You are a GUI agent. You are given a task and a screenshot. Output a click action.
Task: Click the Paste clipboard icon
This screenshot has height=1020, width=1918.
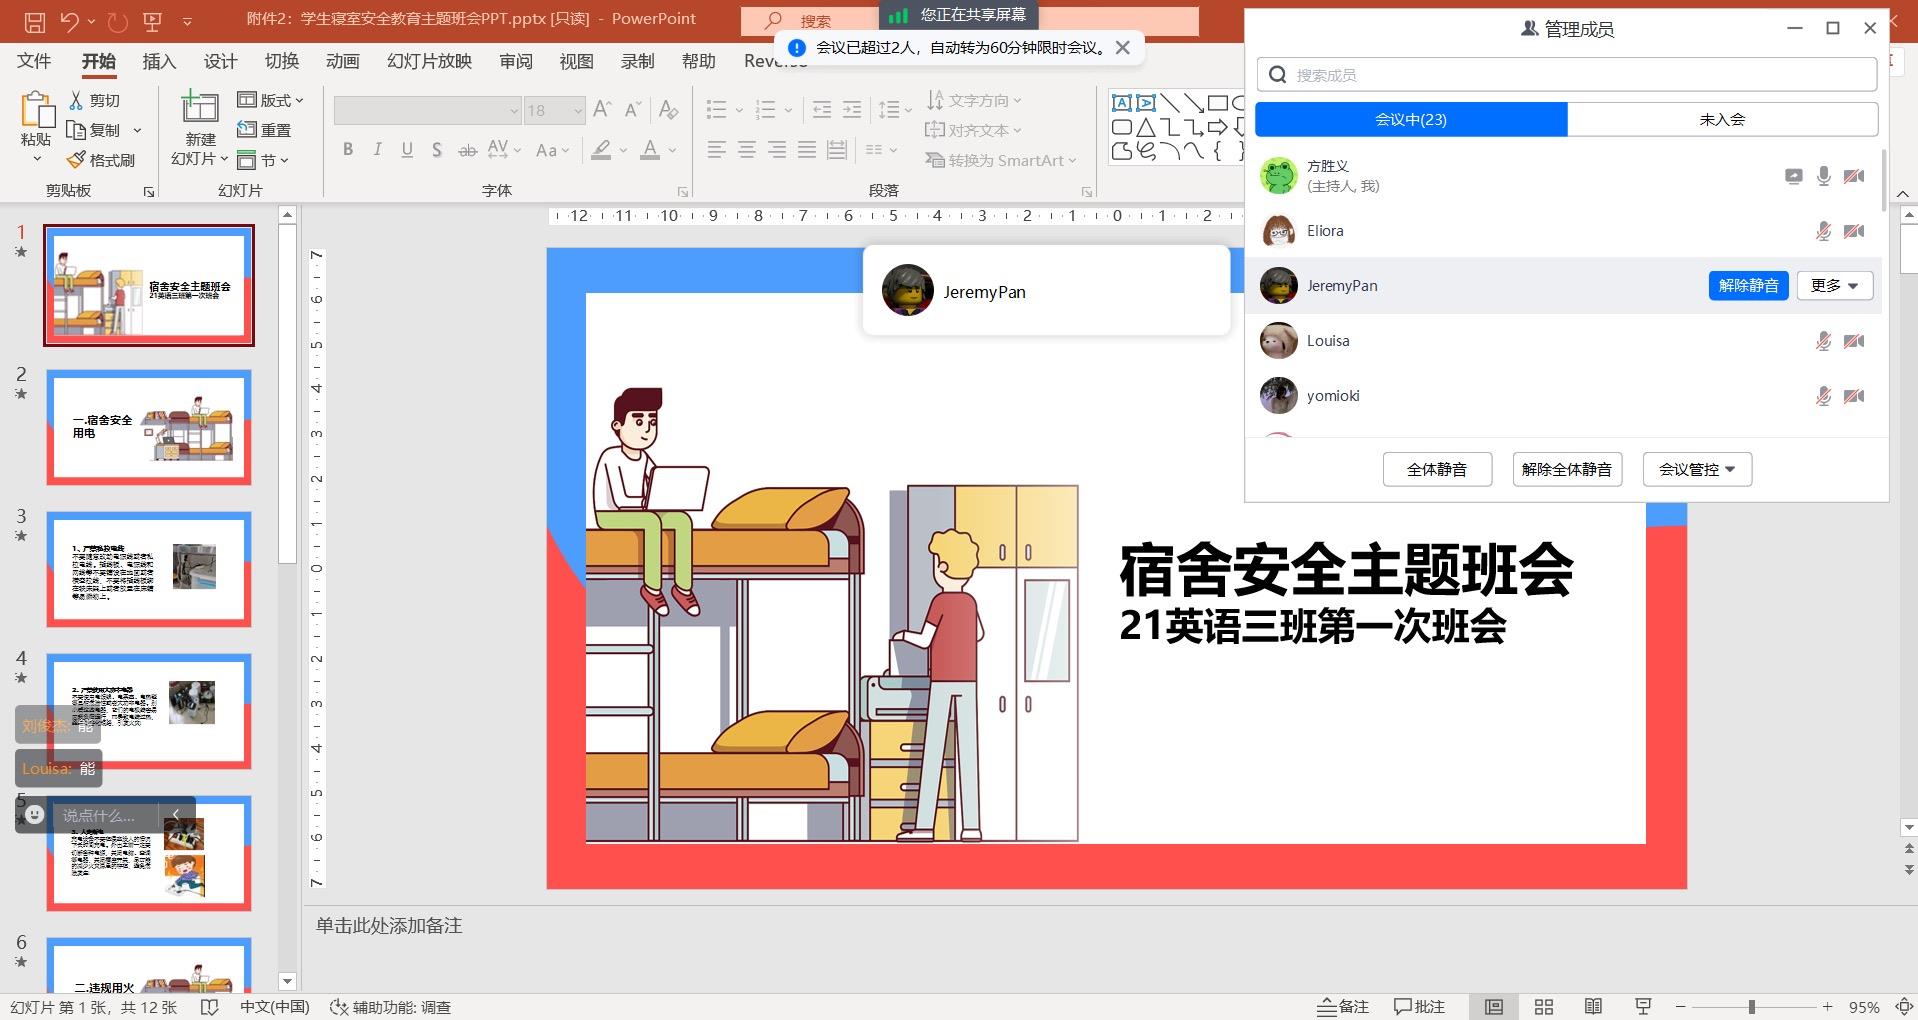tap(37, 112)
